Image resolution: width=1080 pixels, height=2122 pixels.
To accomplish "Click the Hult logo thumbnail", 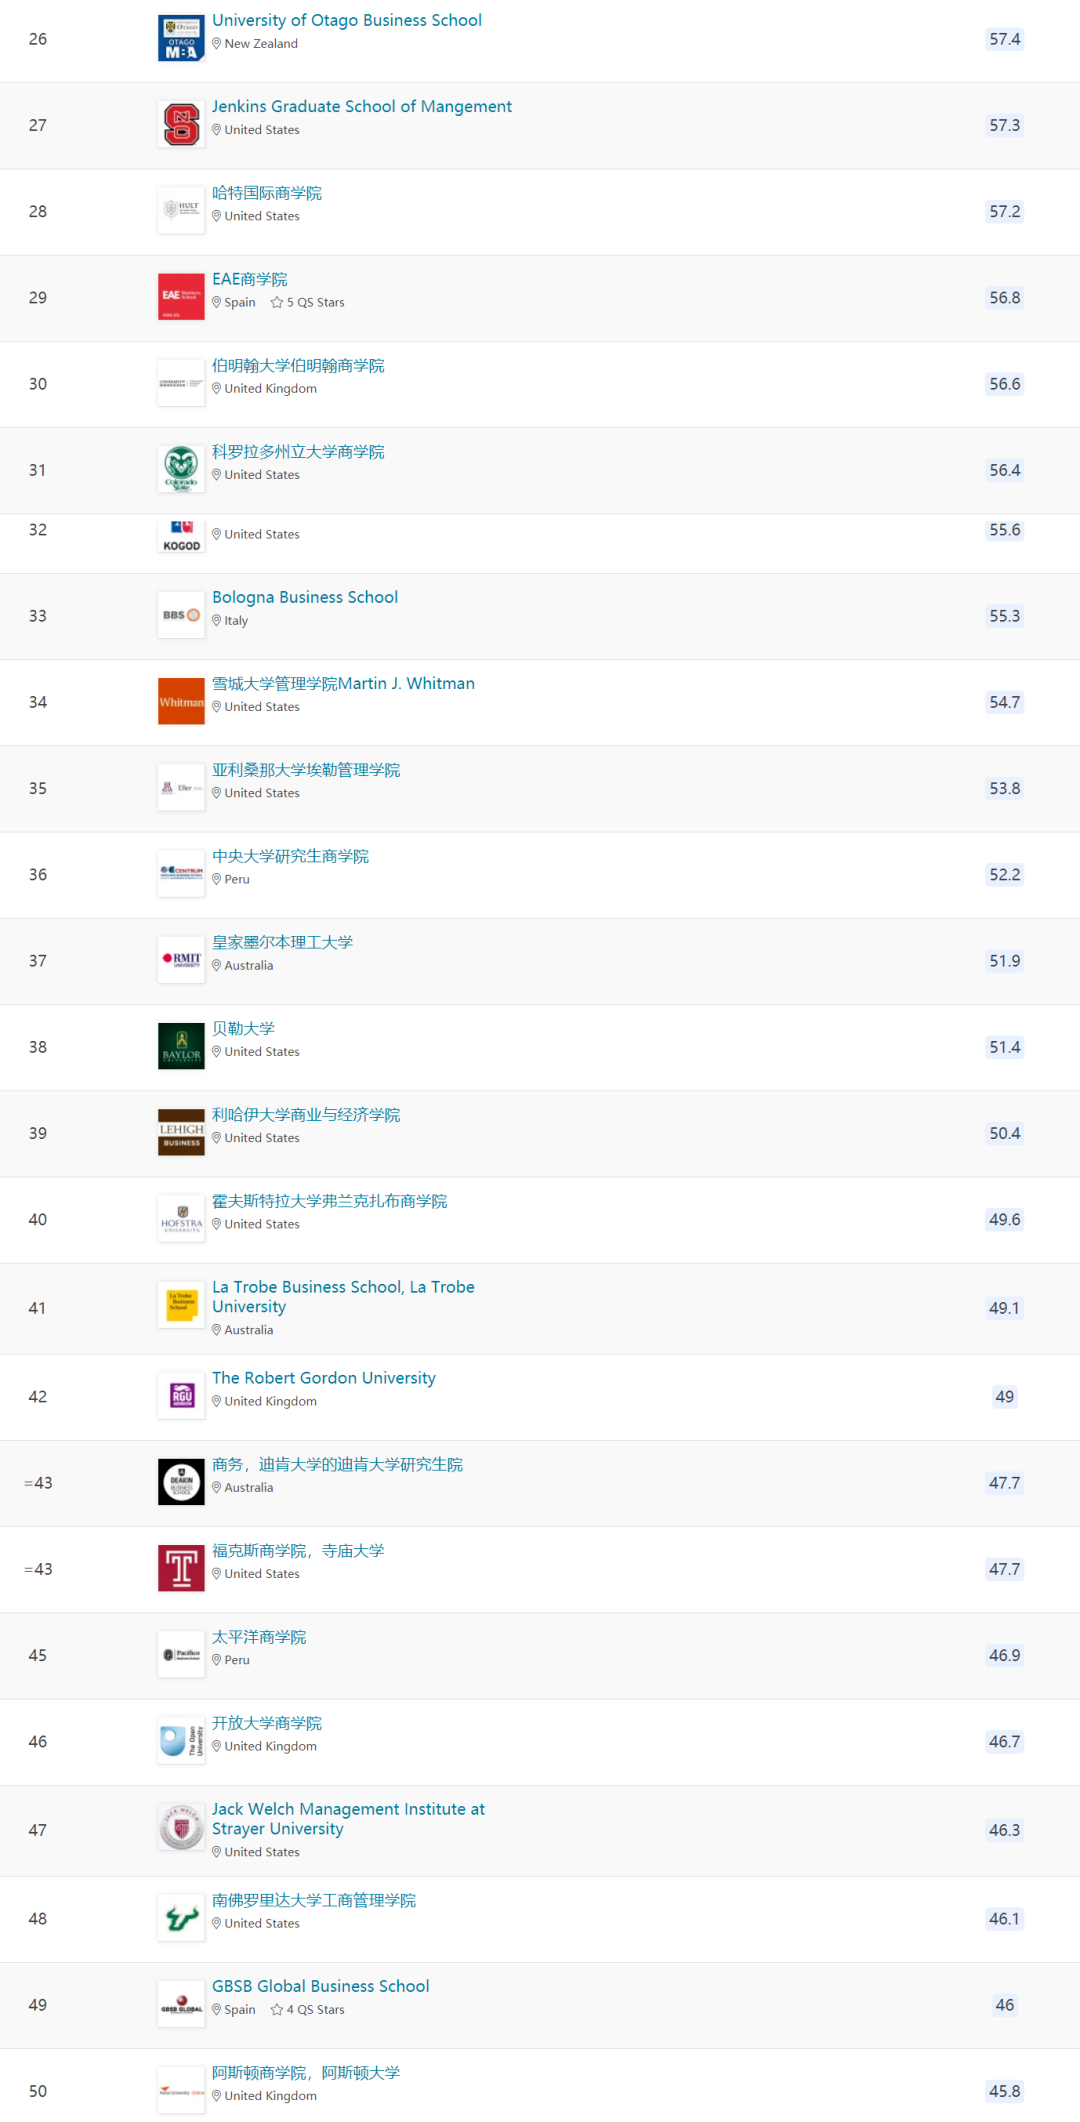I will tap(181, 211).
